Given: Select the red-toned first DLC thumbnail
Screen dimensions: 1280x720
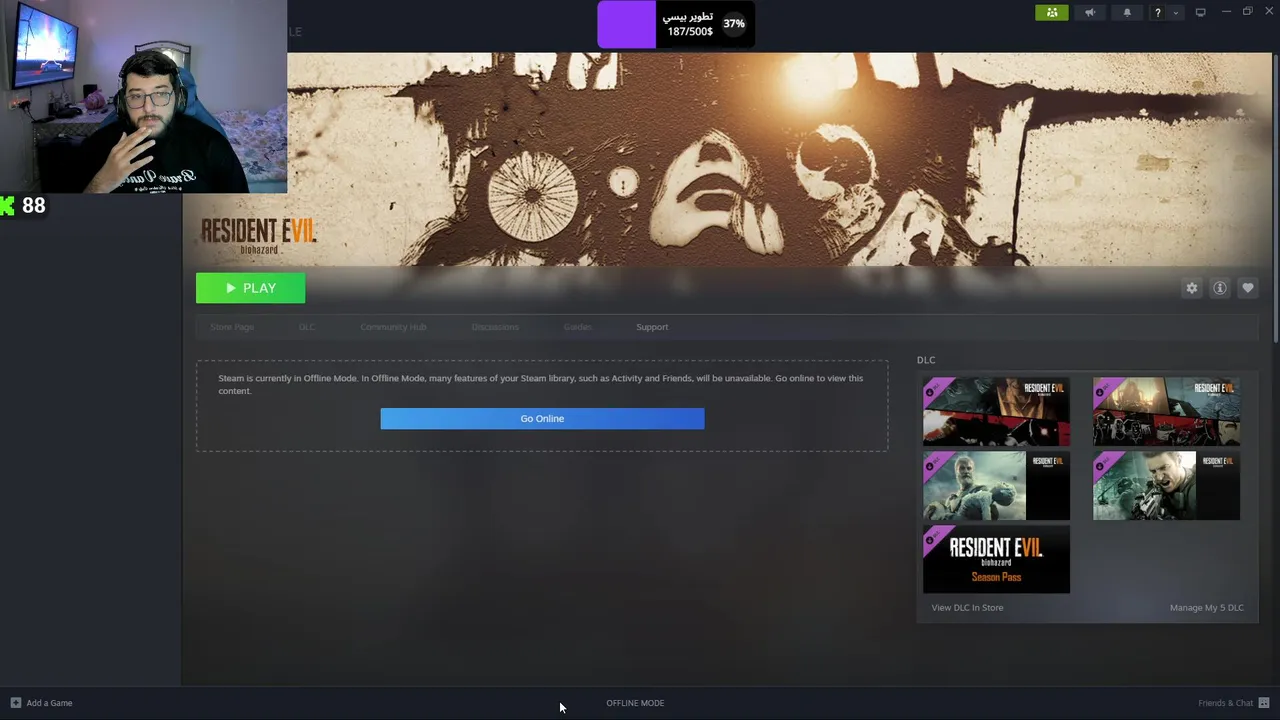Looking at the screenshot, I should coord(996,411).
